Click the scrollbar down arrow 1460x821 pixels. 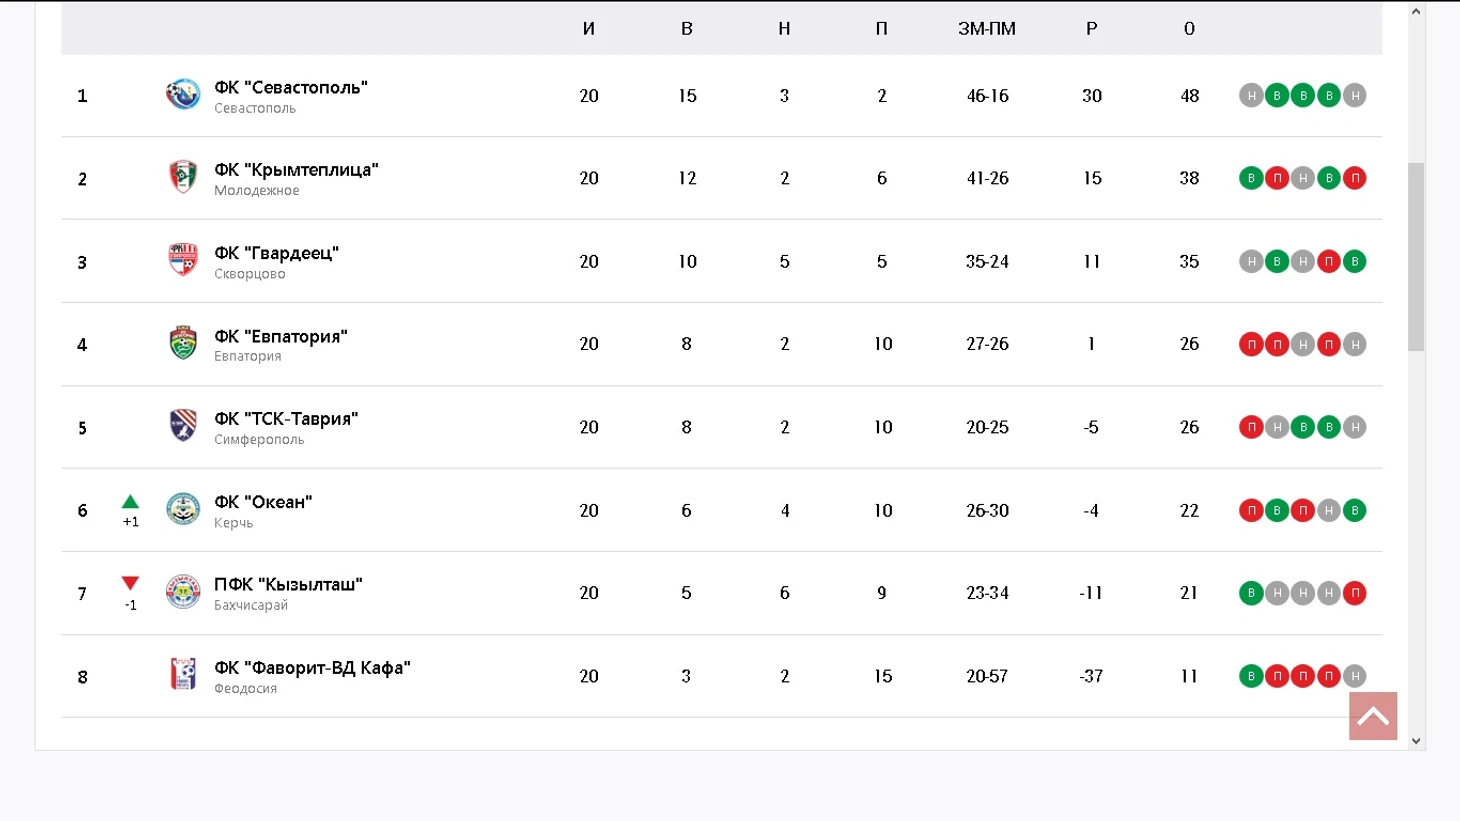click(1416, 741)
